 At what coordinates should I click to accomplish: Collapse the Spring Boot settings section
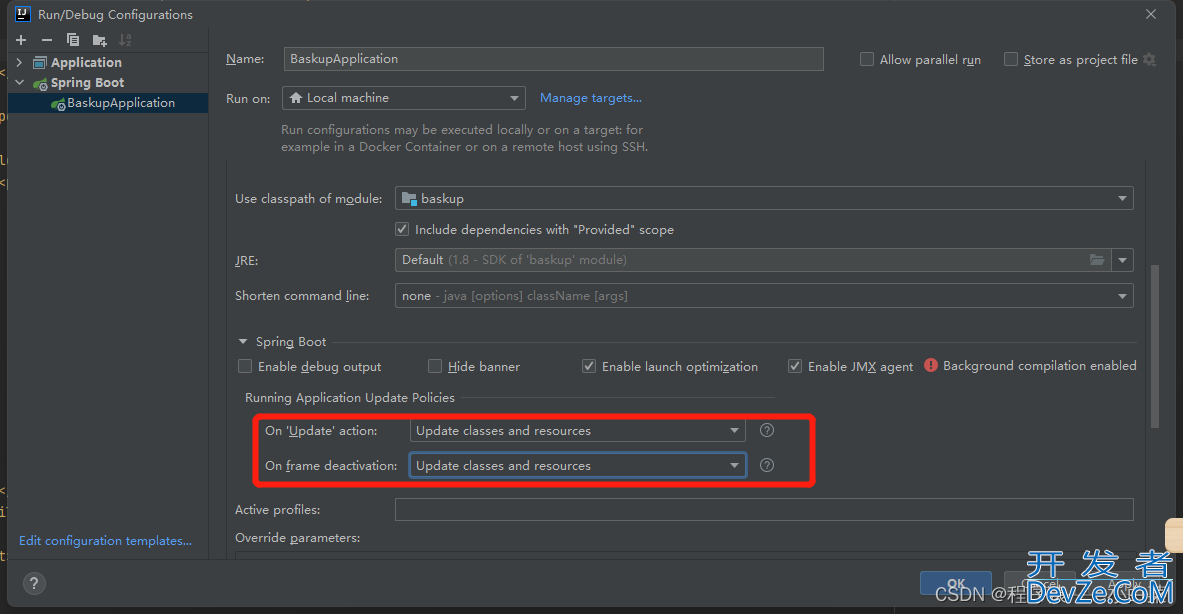tap(243, 342)
